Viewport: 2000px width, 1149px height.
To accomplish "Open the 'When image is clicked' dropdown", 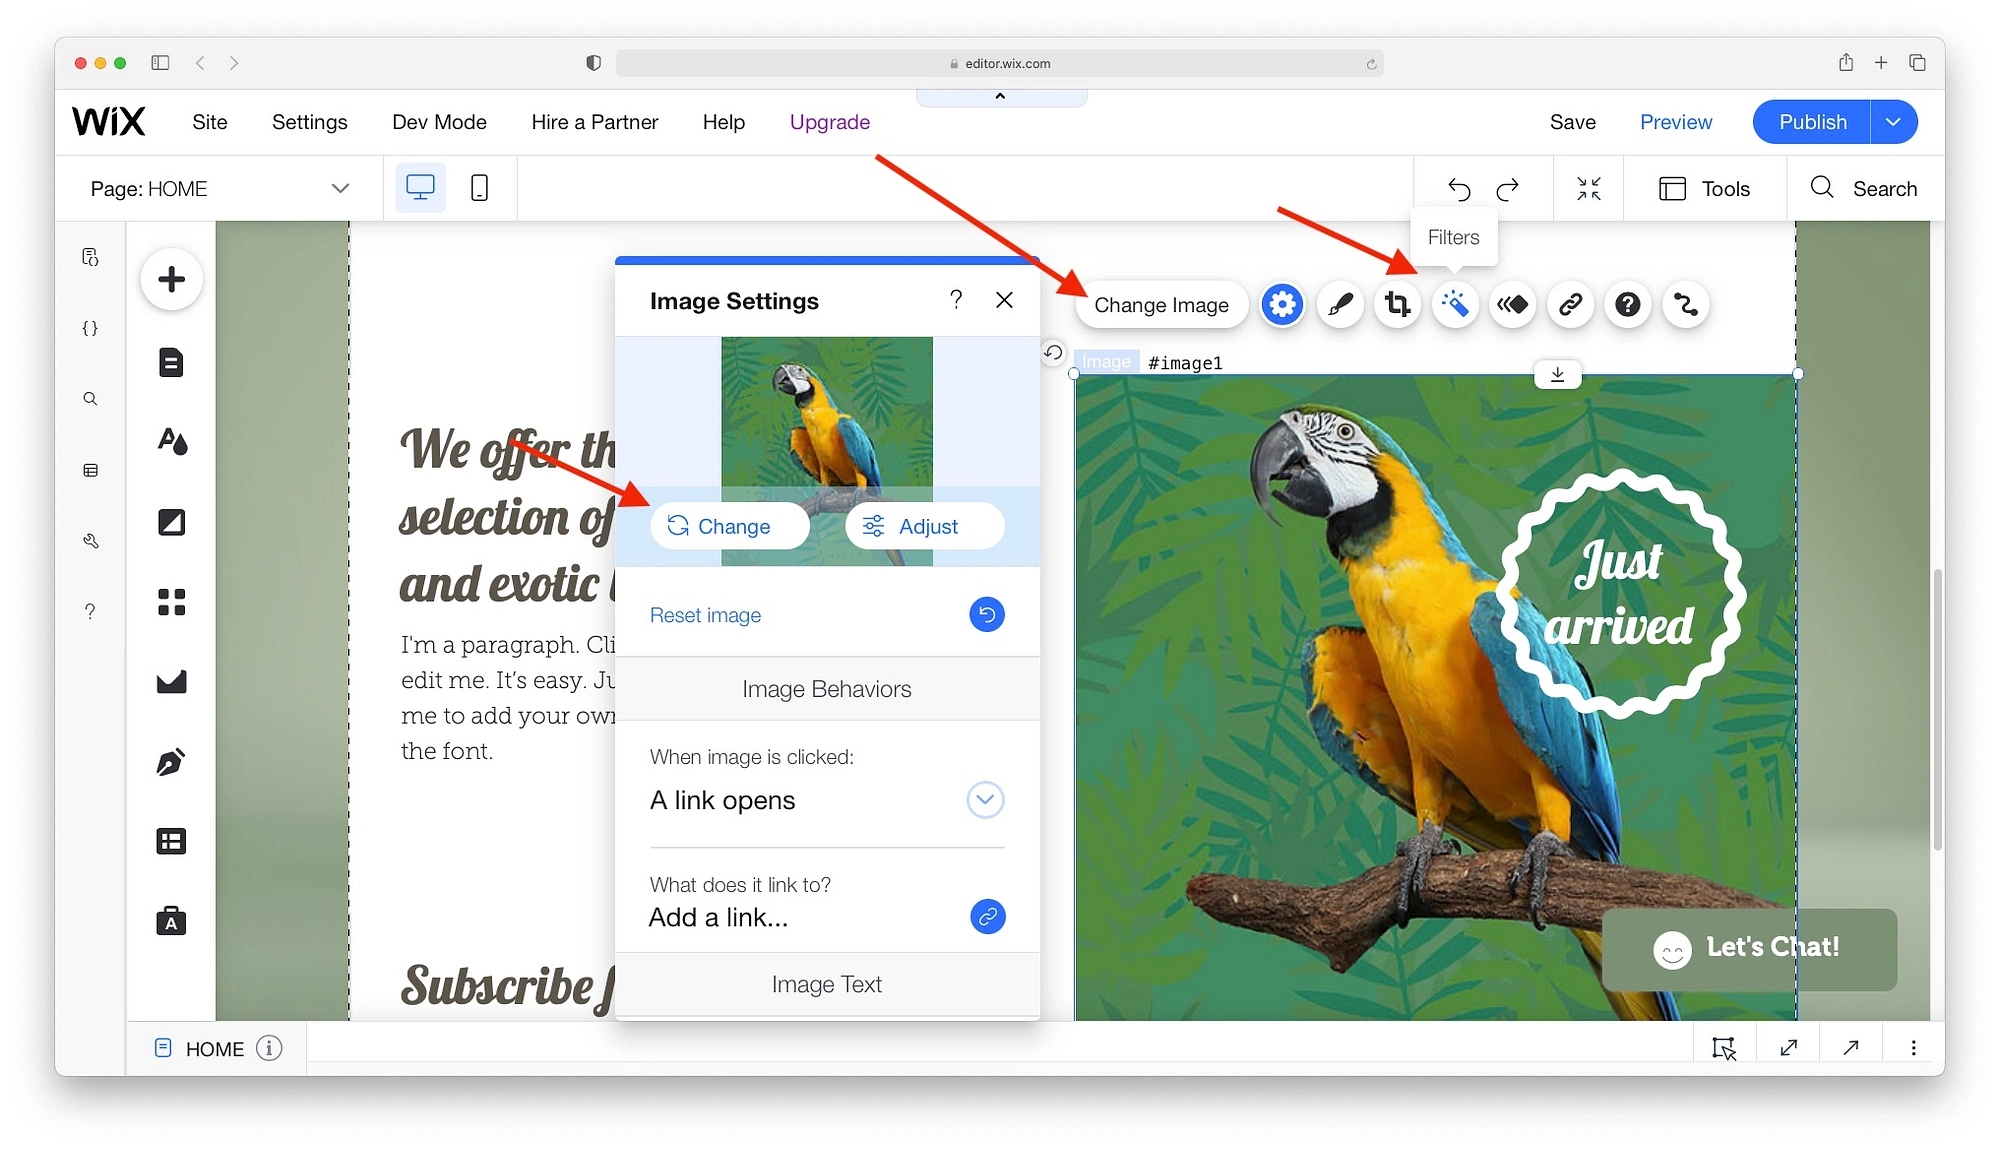I will [985, 800].
